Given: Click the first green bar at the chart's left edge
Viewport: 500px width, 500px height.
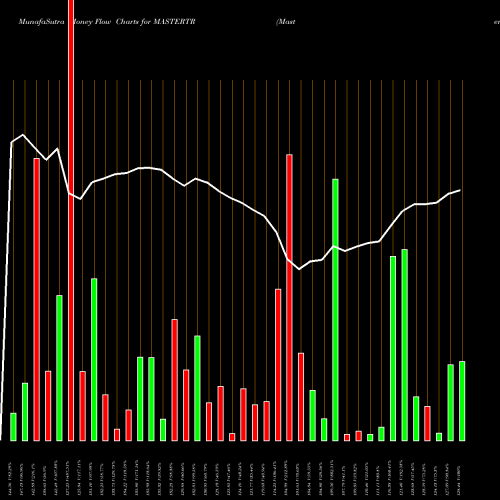Looking at the screenshot, I should (13, 427).
